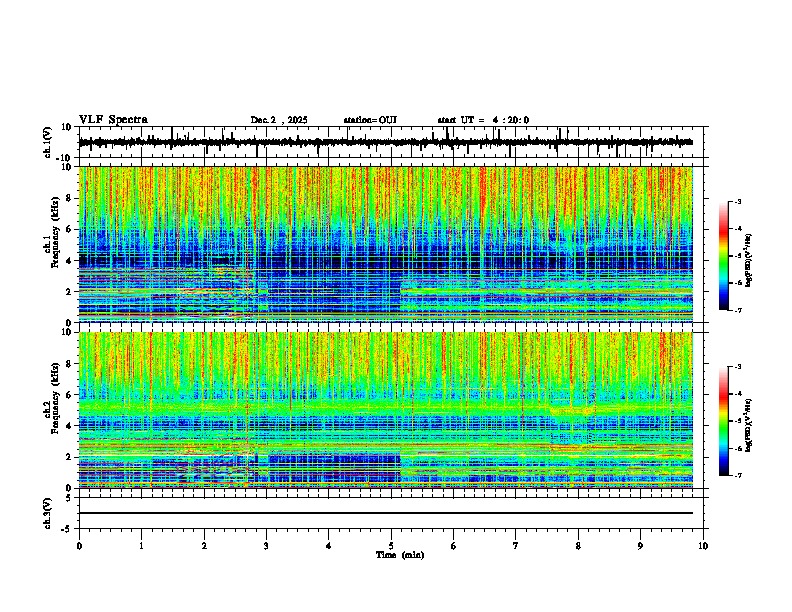Click the "-7" label on ch.2 color bar
792x612 pixels.
737,475
